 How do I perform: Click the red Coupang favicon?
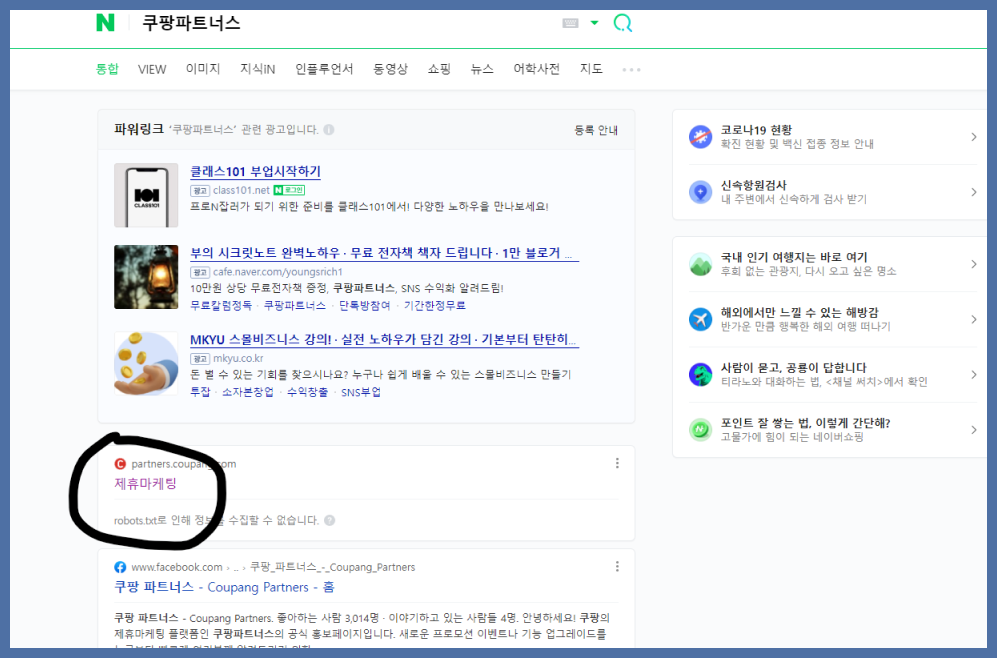[120, 464]
